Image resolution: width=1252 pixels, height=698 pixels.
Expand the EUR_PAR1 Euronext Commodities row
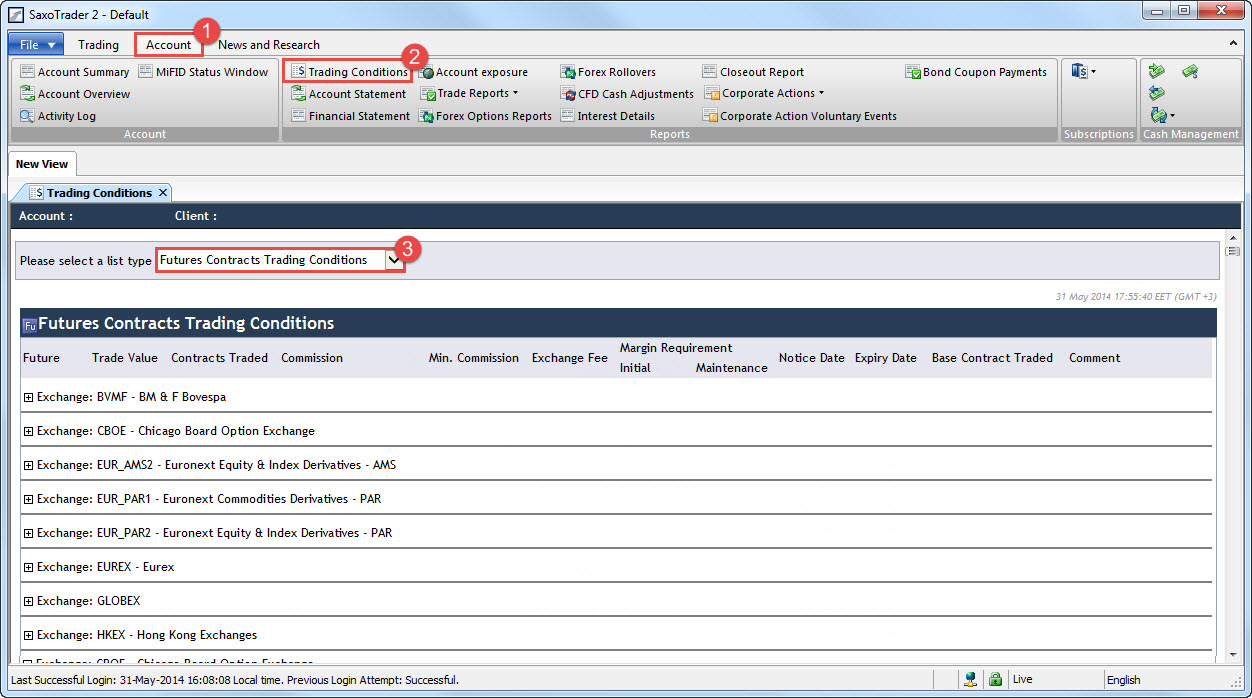click(x=28, y=499)
